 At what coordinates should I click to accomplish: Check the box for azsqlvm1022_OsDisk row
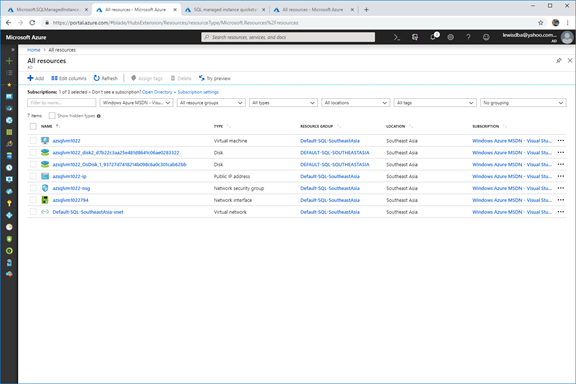[33, 164]
